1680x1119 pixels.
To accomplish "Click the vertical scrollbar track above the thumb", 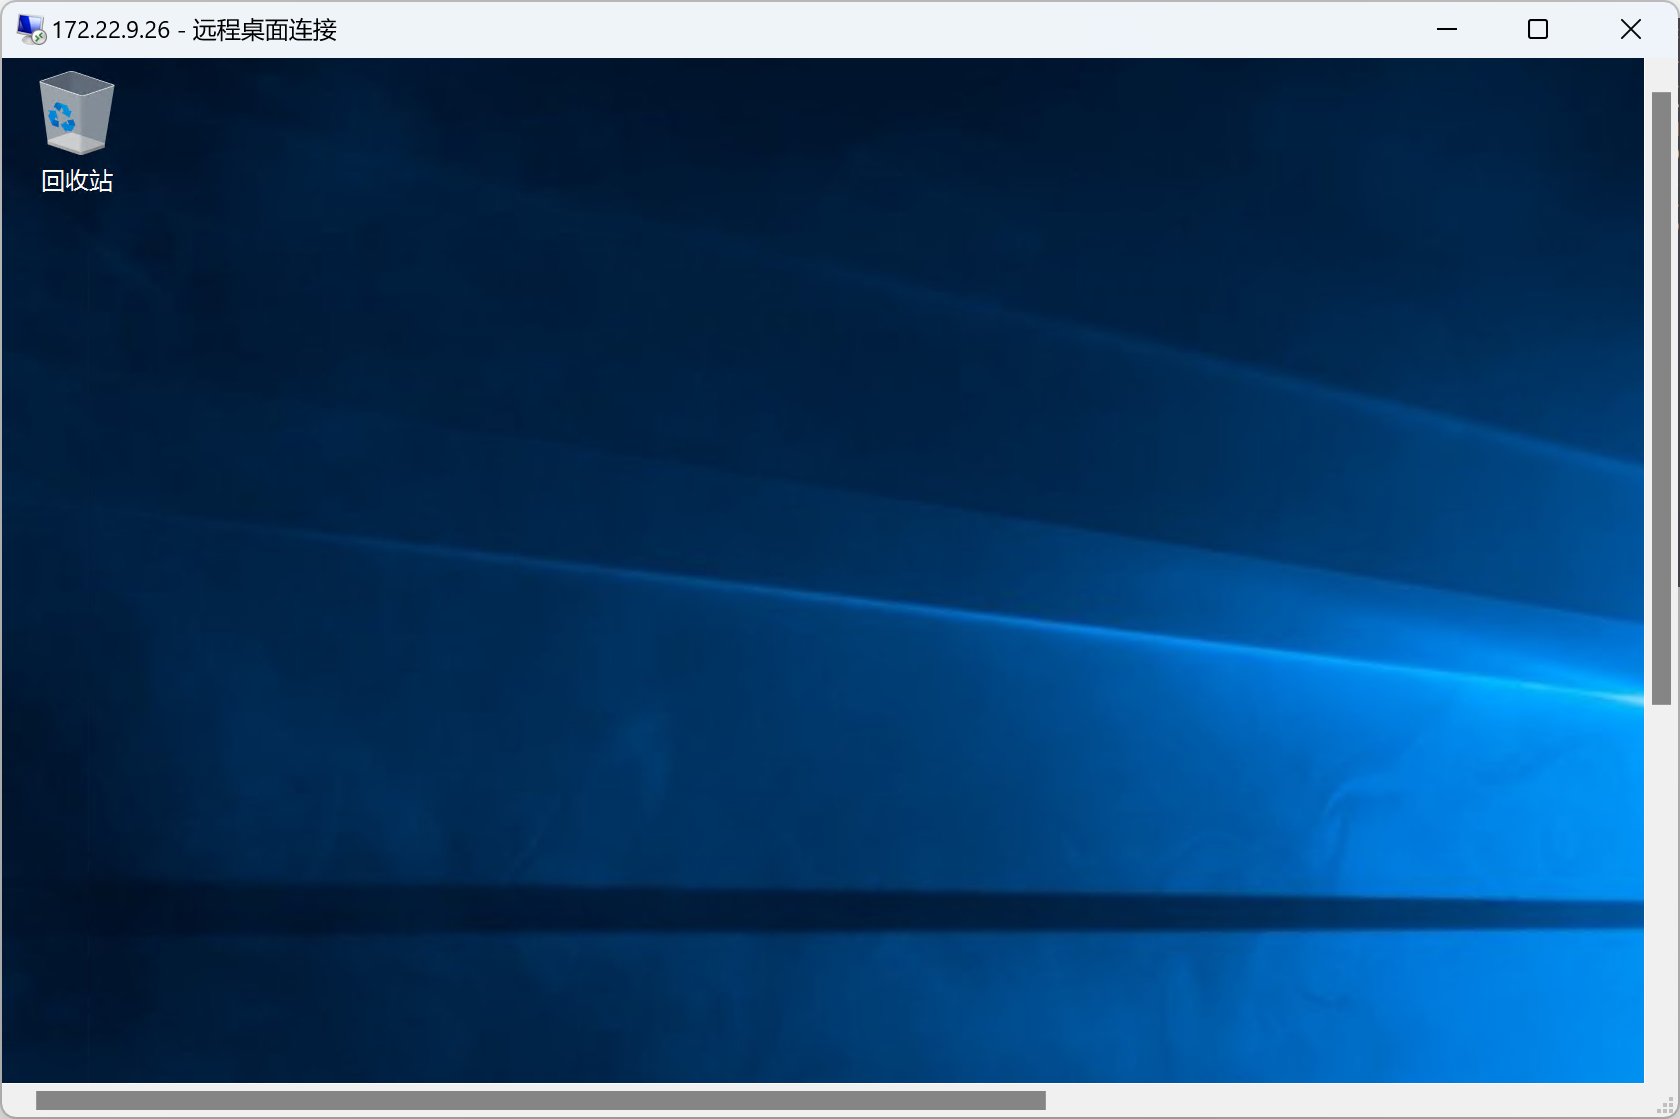I will [1661, 74].
